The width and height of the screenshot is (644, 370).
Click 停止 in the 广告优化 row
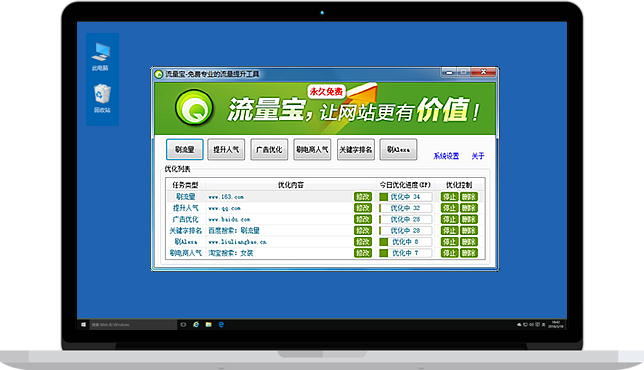tap(450, 219)
